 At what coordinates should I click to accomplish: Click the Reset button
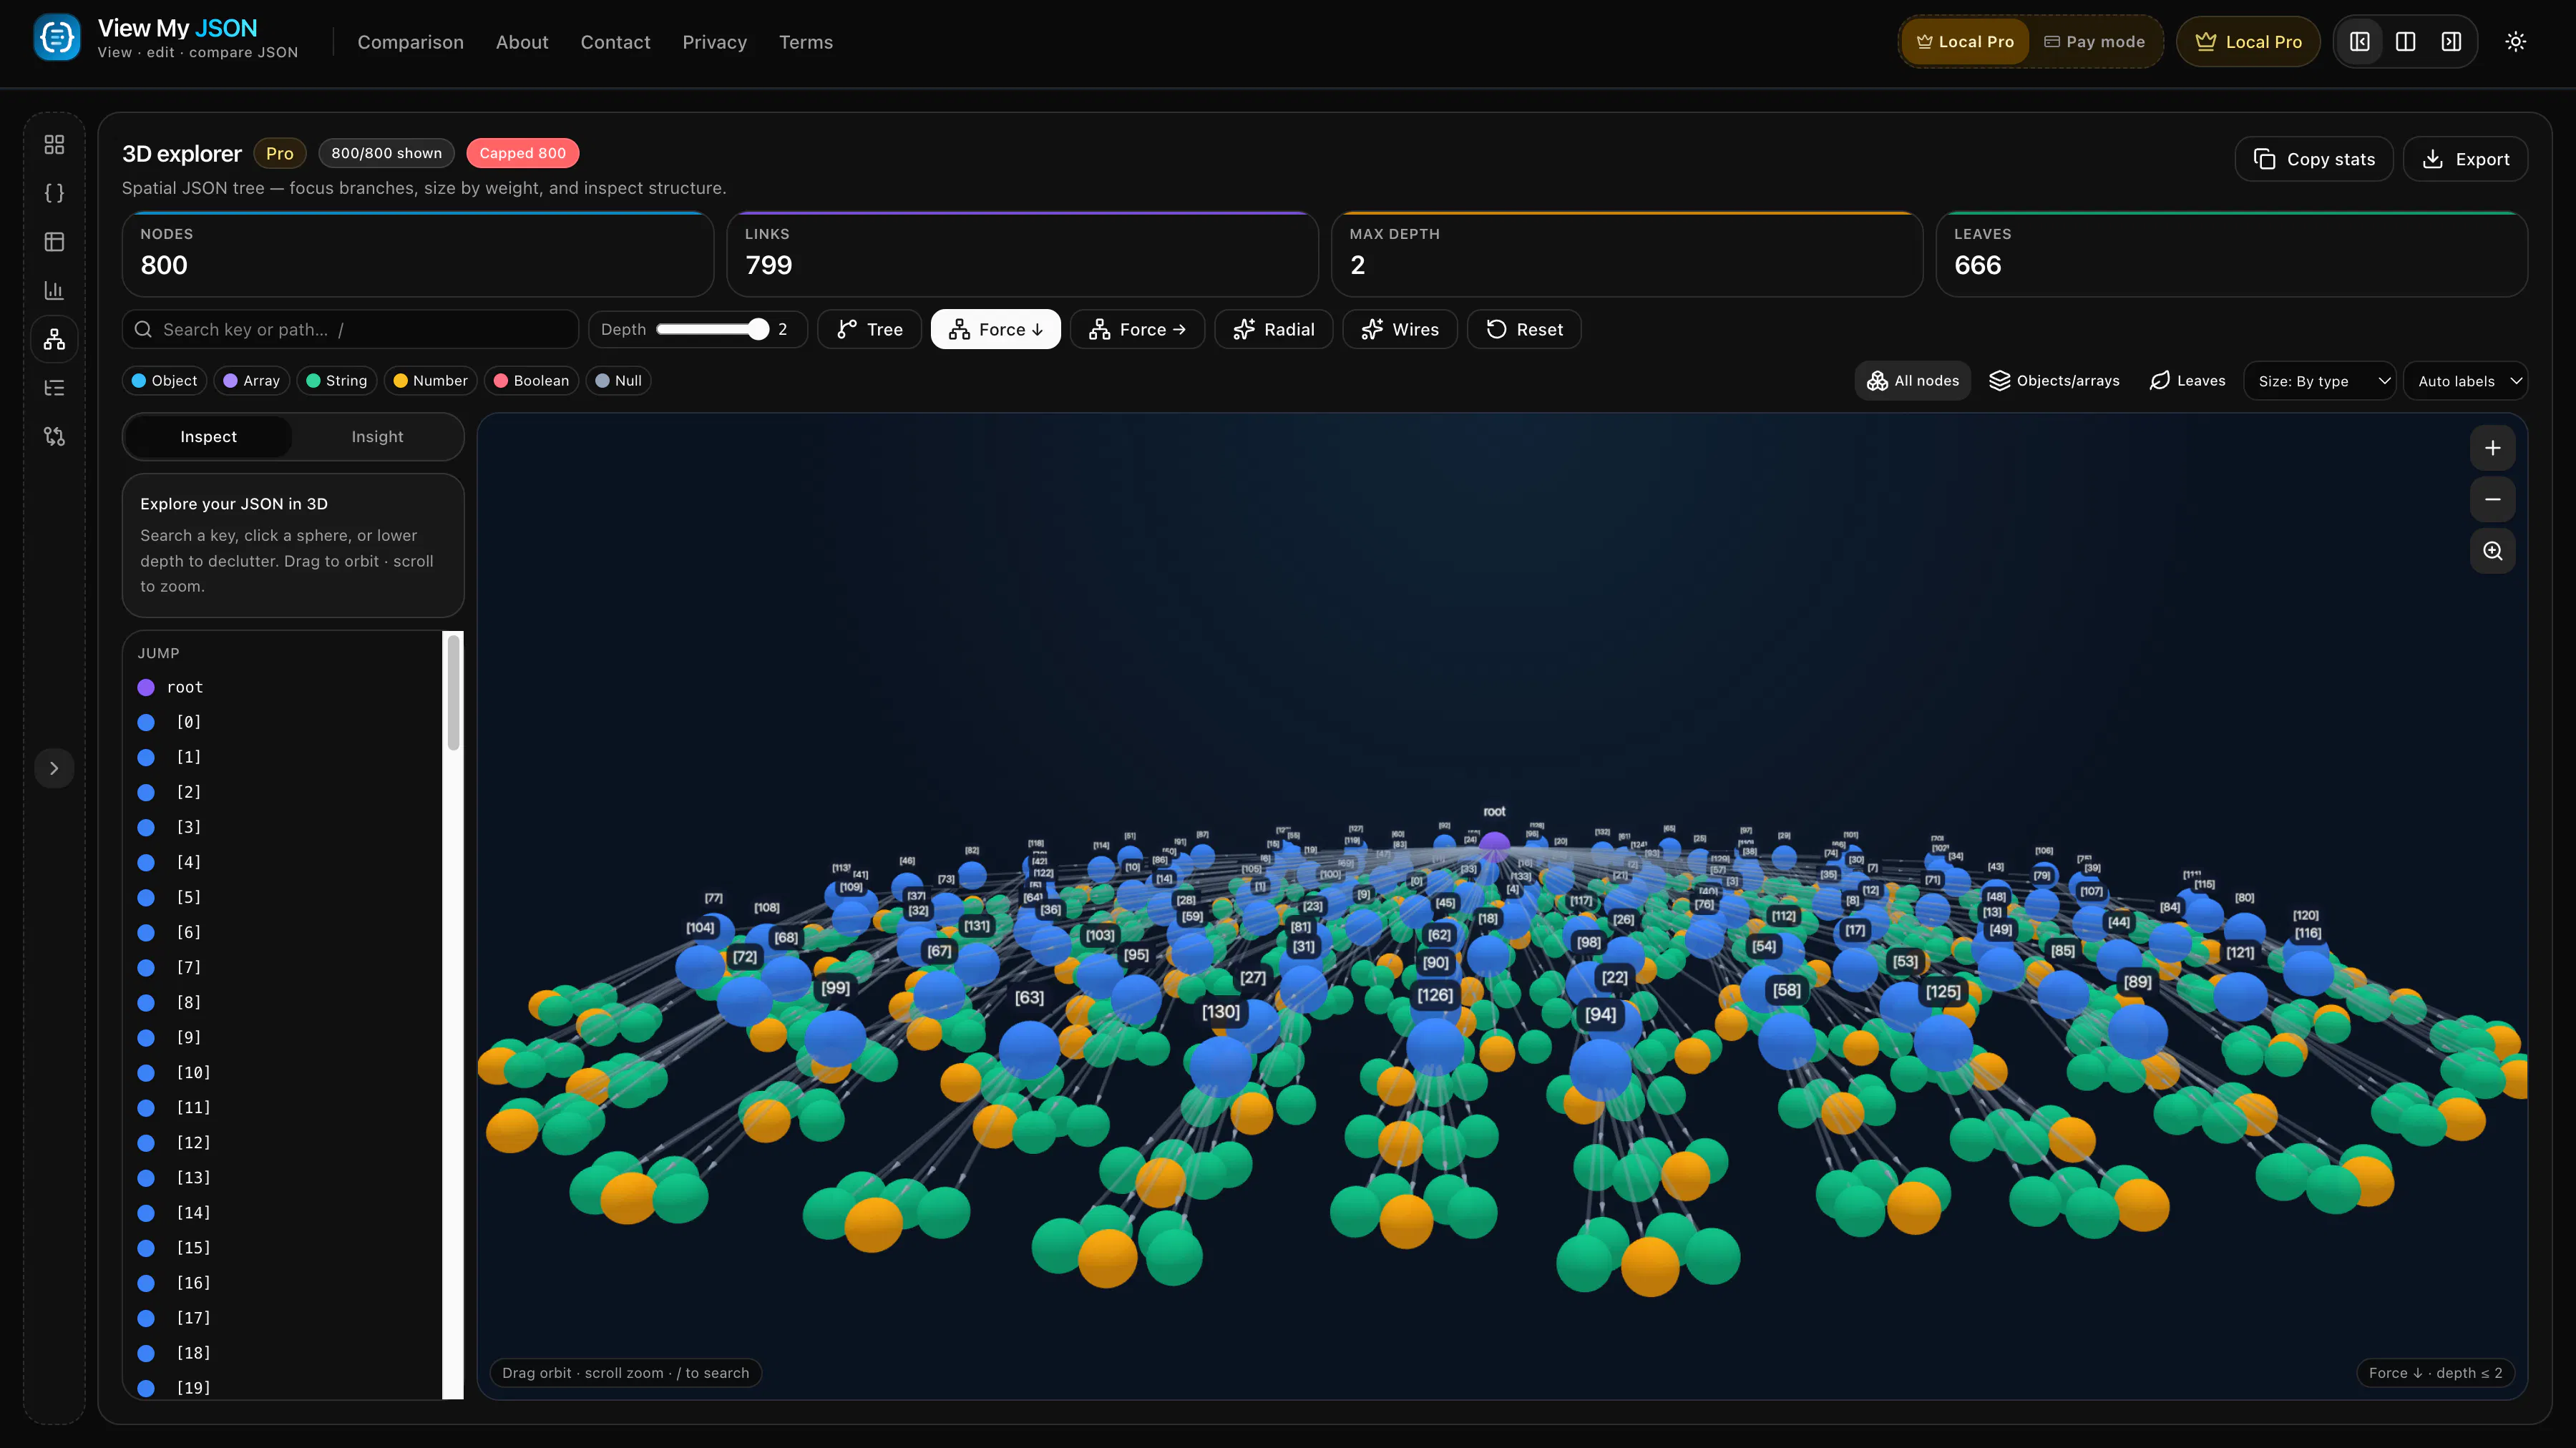point(1524,329)
